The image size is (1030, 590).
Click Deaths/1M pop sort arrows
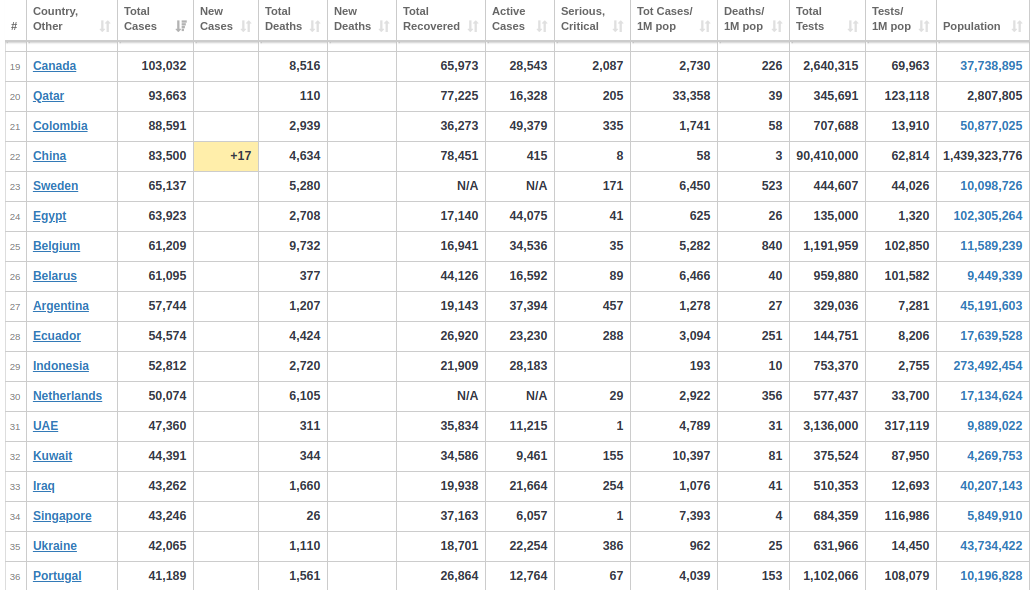coord(777,26)
